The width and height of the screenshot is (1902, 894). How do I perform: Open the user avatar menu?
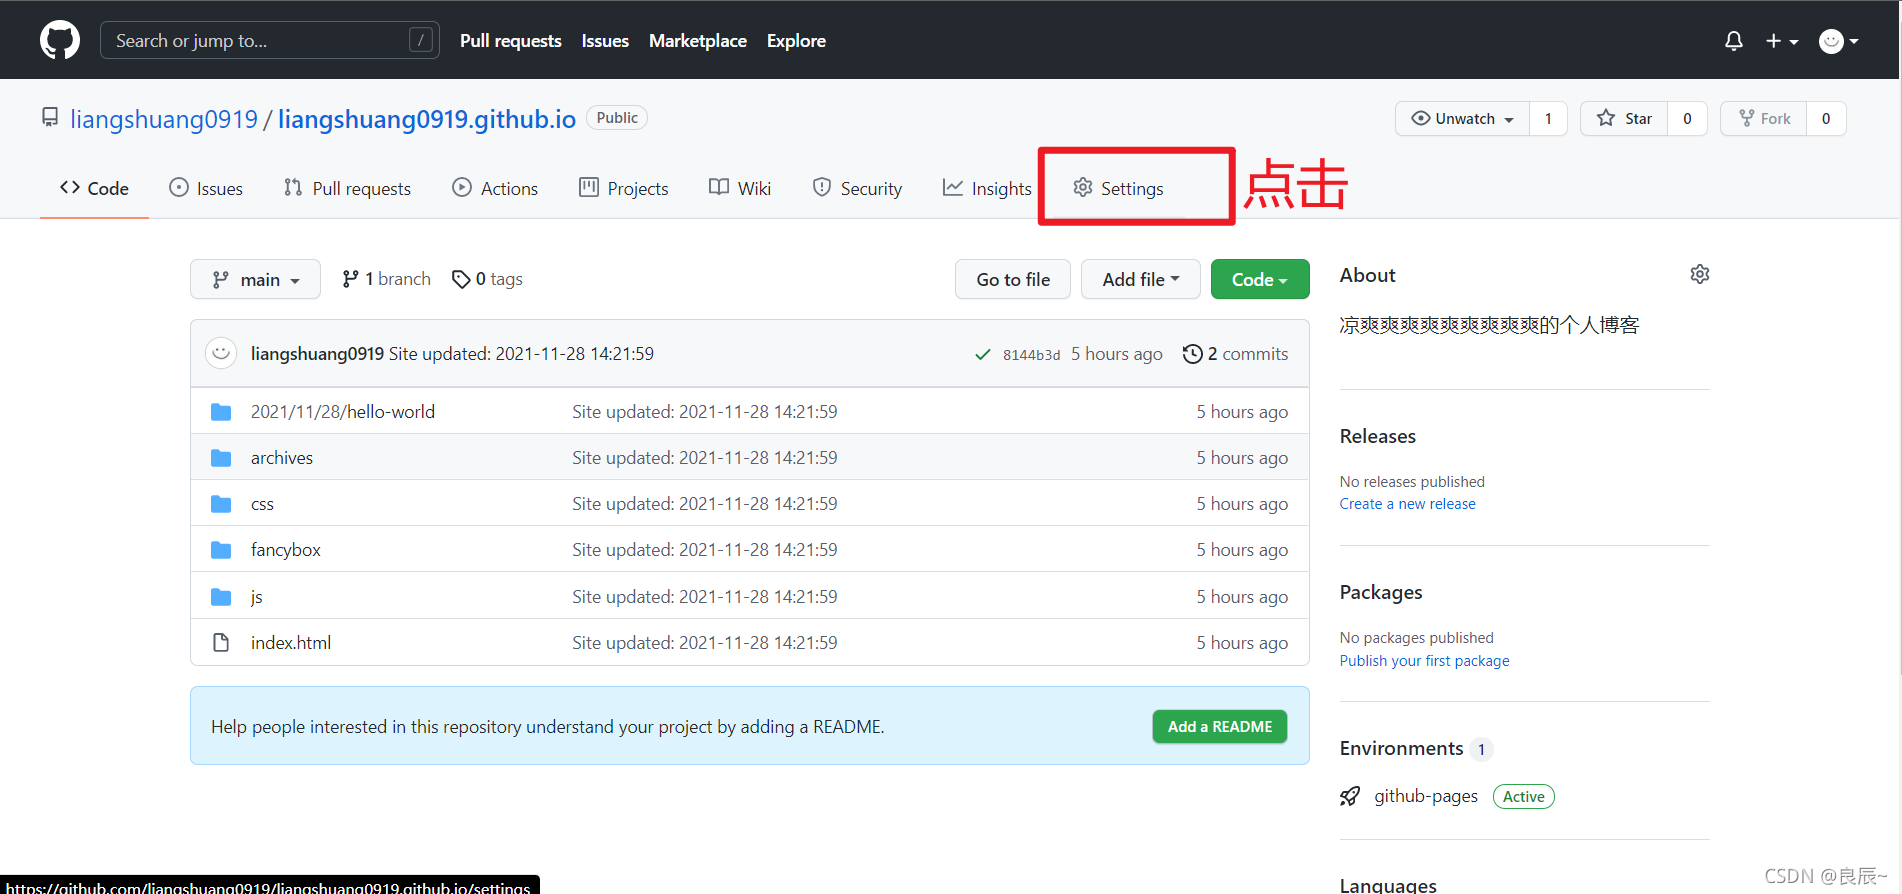pos(1838,41)
